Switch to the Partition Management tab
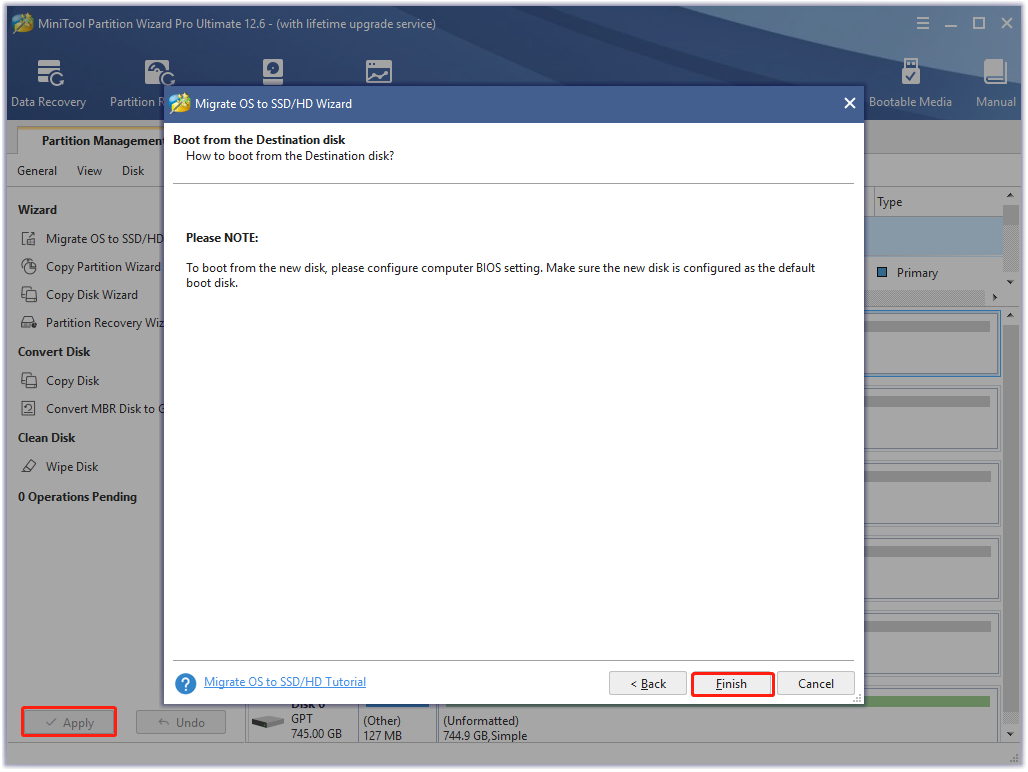 100,141
